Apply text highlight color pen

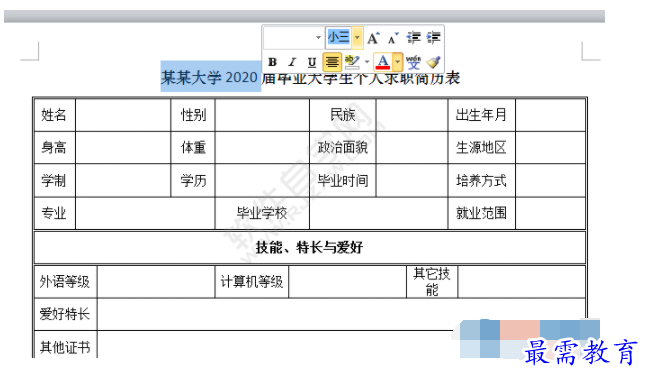pyautogui.click(x=352, y=62)
